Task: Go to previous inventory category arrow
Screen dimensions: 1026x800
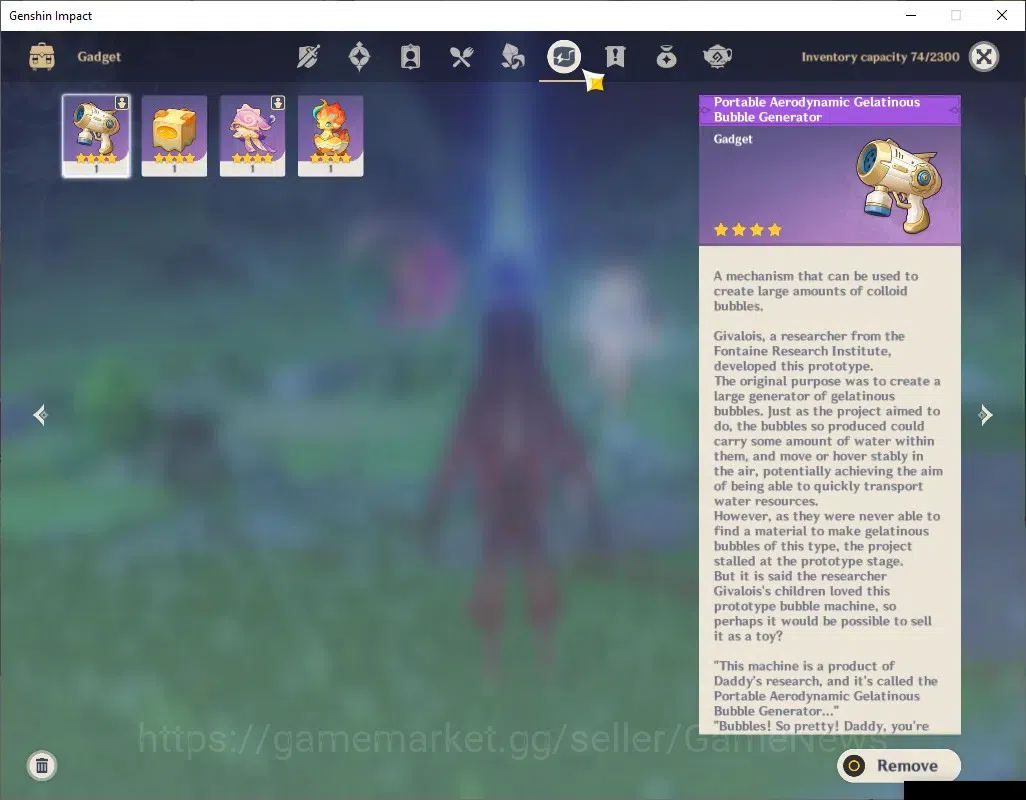Action: click(x=41, y=415)
